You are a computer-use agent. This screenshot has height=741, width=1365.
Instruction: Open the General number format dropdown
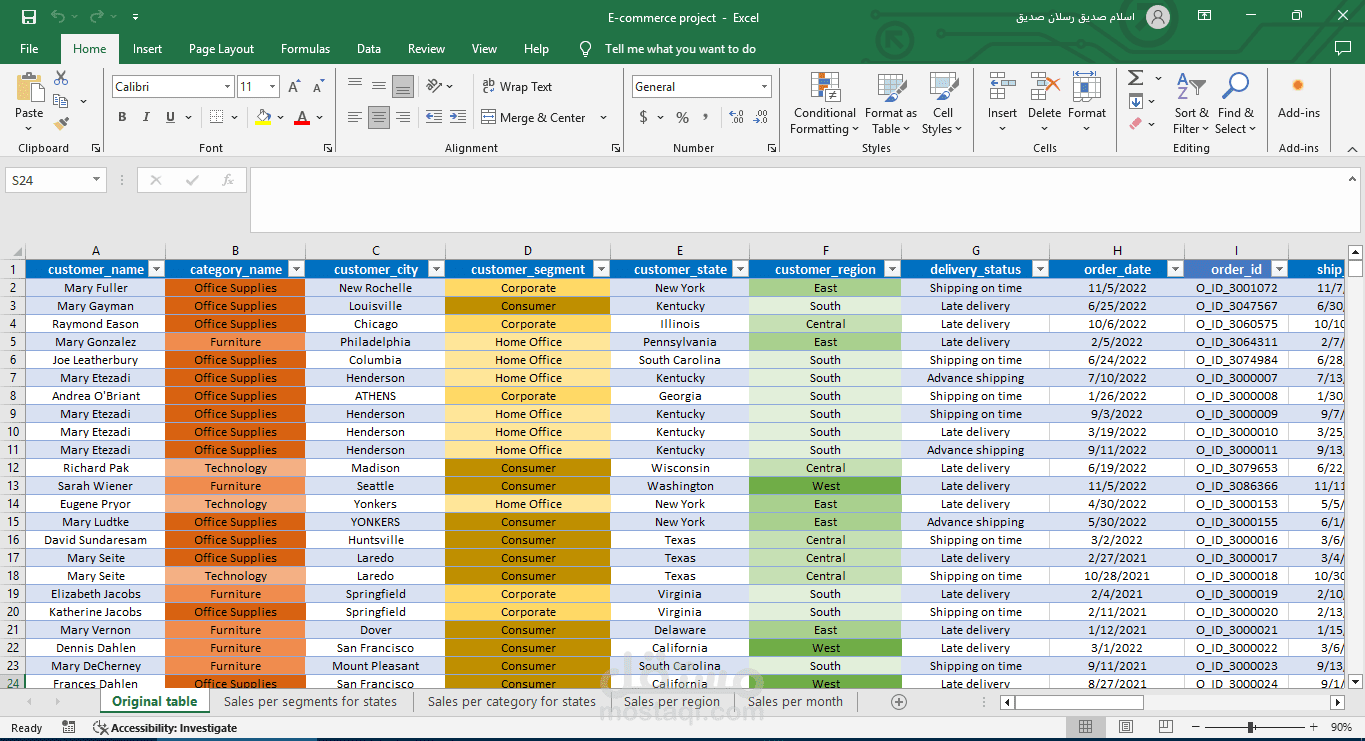[x=764, y=87]
